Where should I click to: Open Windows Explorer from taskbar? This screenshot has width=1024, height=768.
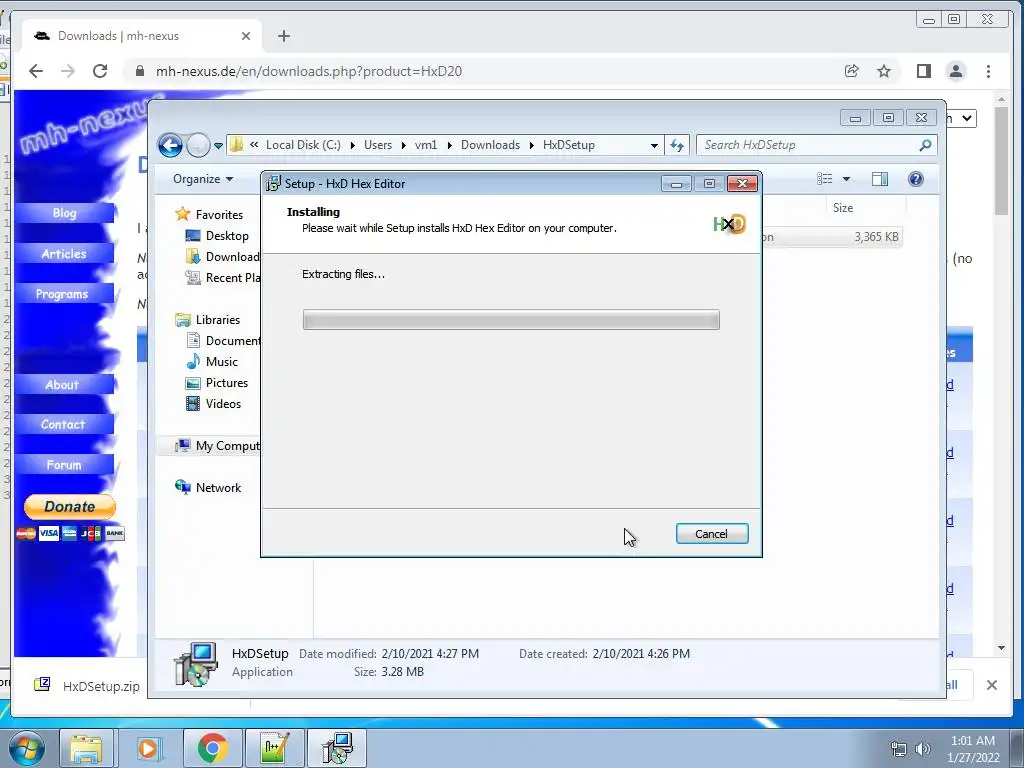[x=86, y=748]
